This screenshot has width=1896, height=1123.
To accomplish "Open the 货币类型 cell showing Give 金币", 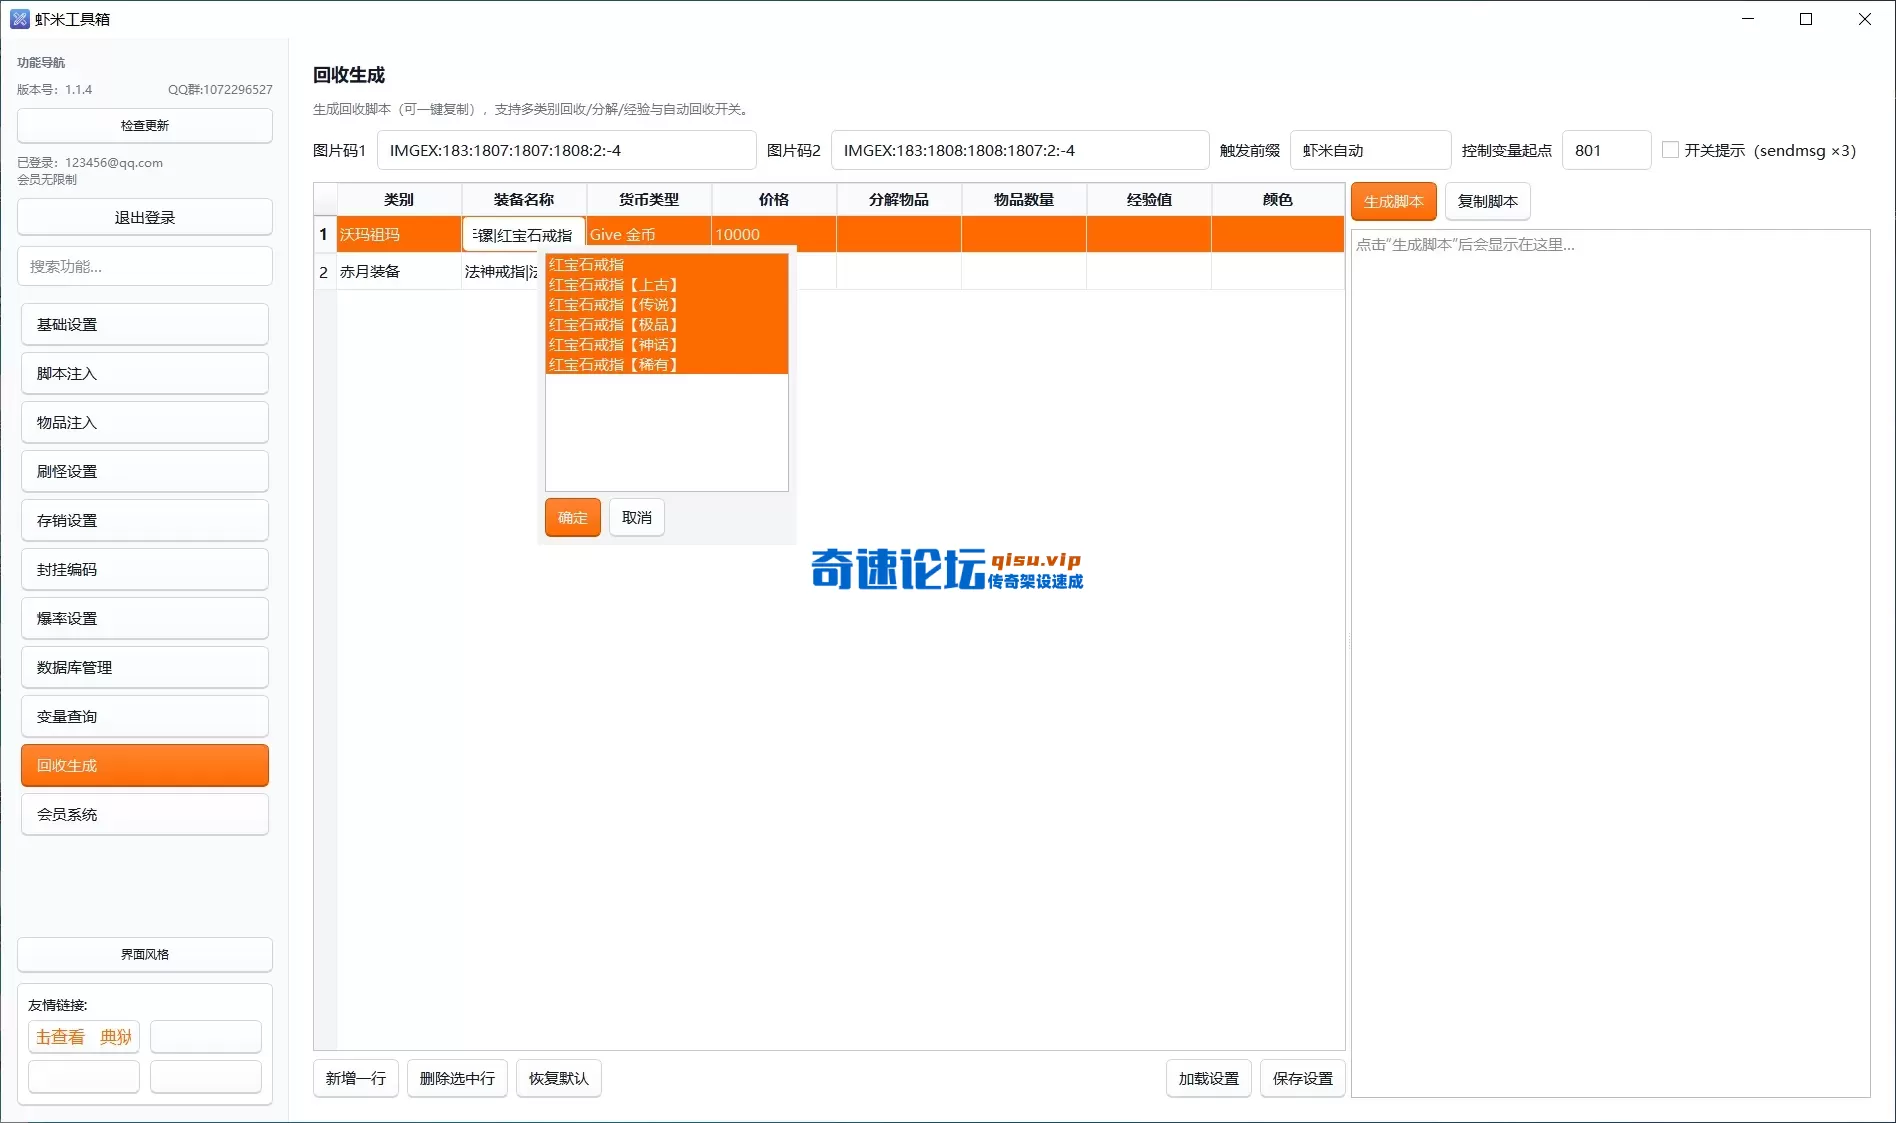I will (x=648, y=234).
